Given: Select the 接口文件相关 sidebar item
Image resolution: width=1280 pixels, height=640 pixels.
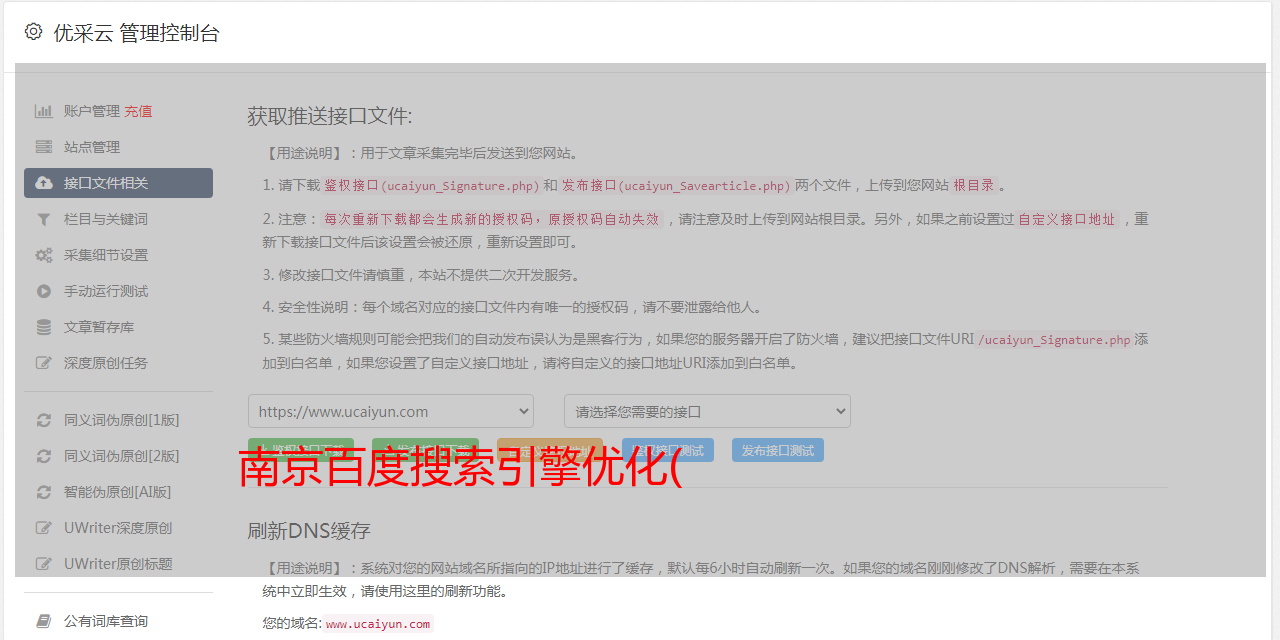Looking at the screenshot, I should point(118,183).
